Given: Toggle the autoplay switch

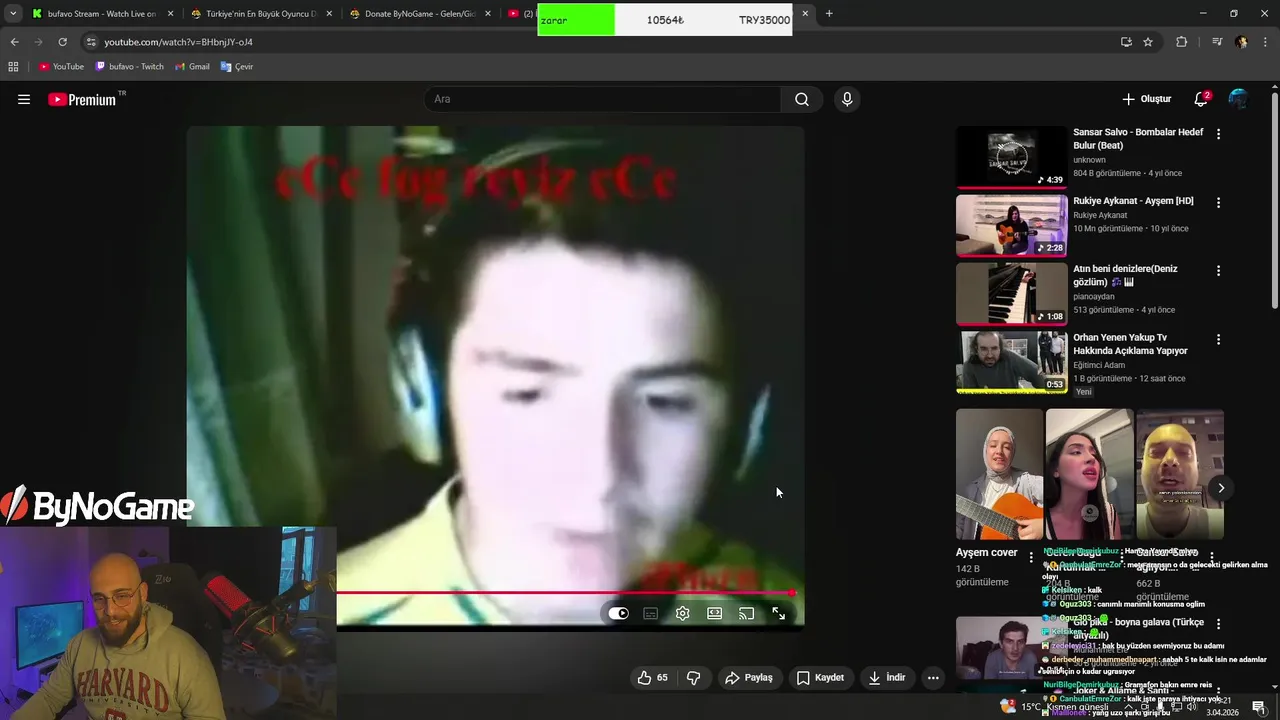Looking at the screenshot, I should pos(619,614).
